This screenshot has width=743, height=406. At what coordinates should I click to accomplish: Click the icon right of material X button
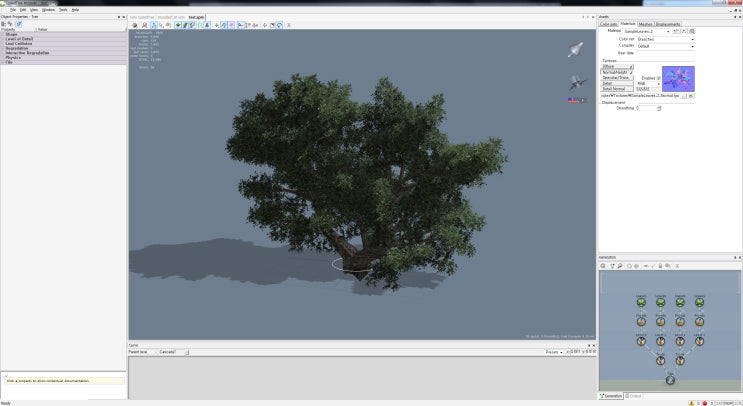(692, 31)
